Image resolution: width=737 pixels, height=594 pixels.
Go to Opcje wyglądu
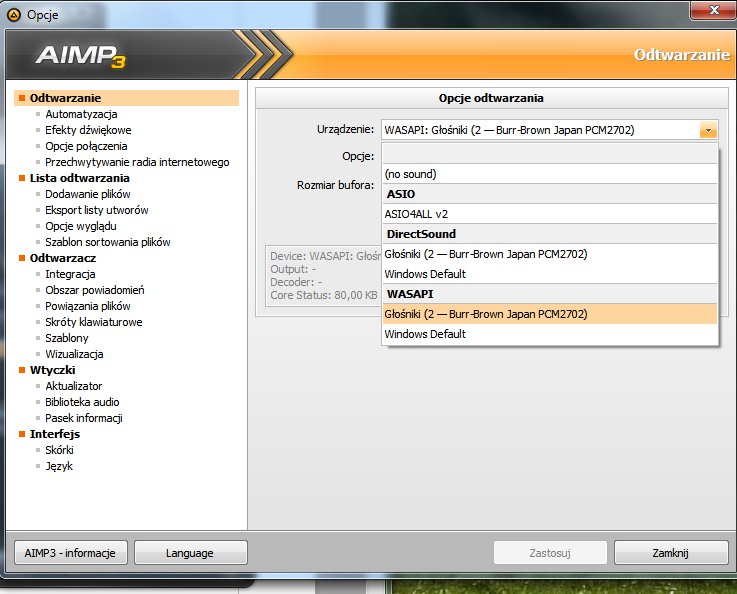click(x=80, y=226)
